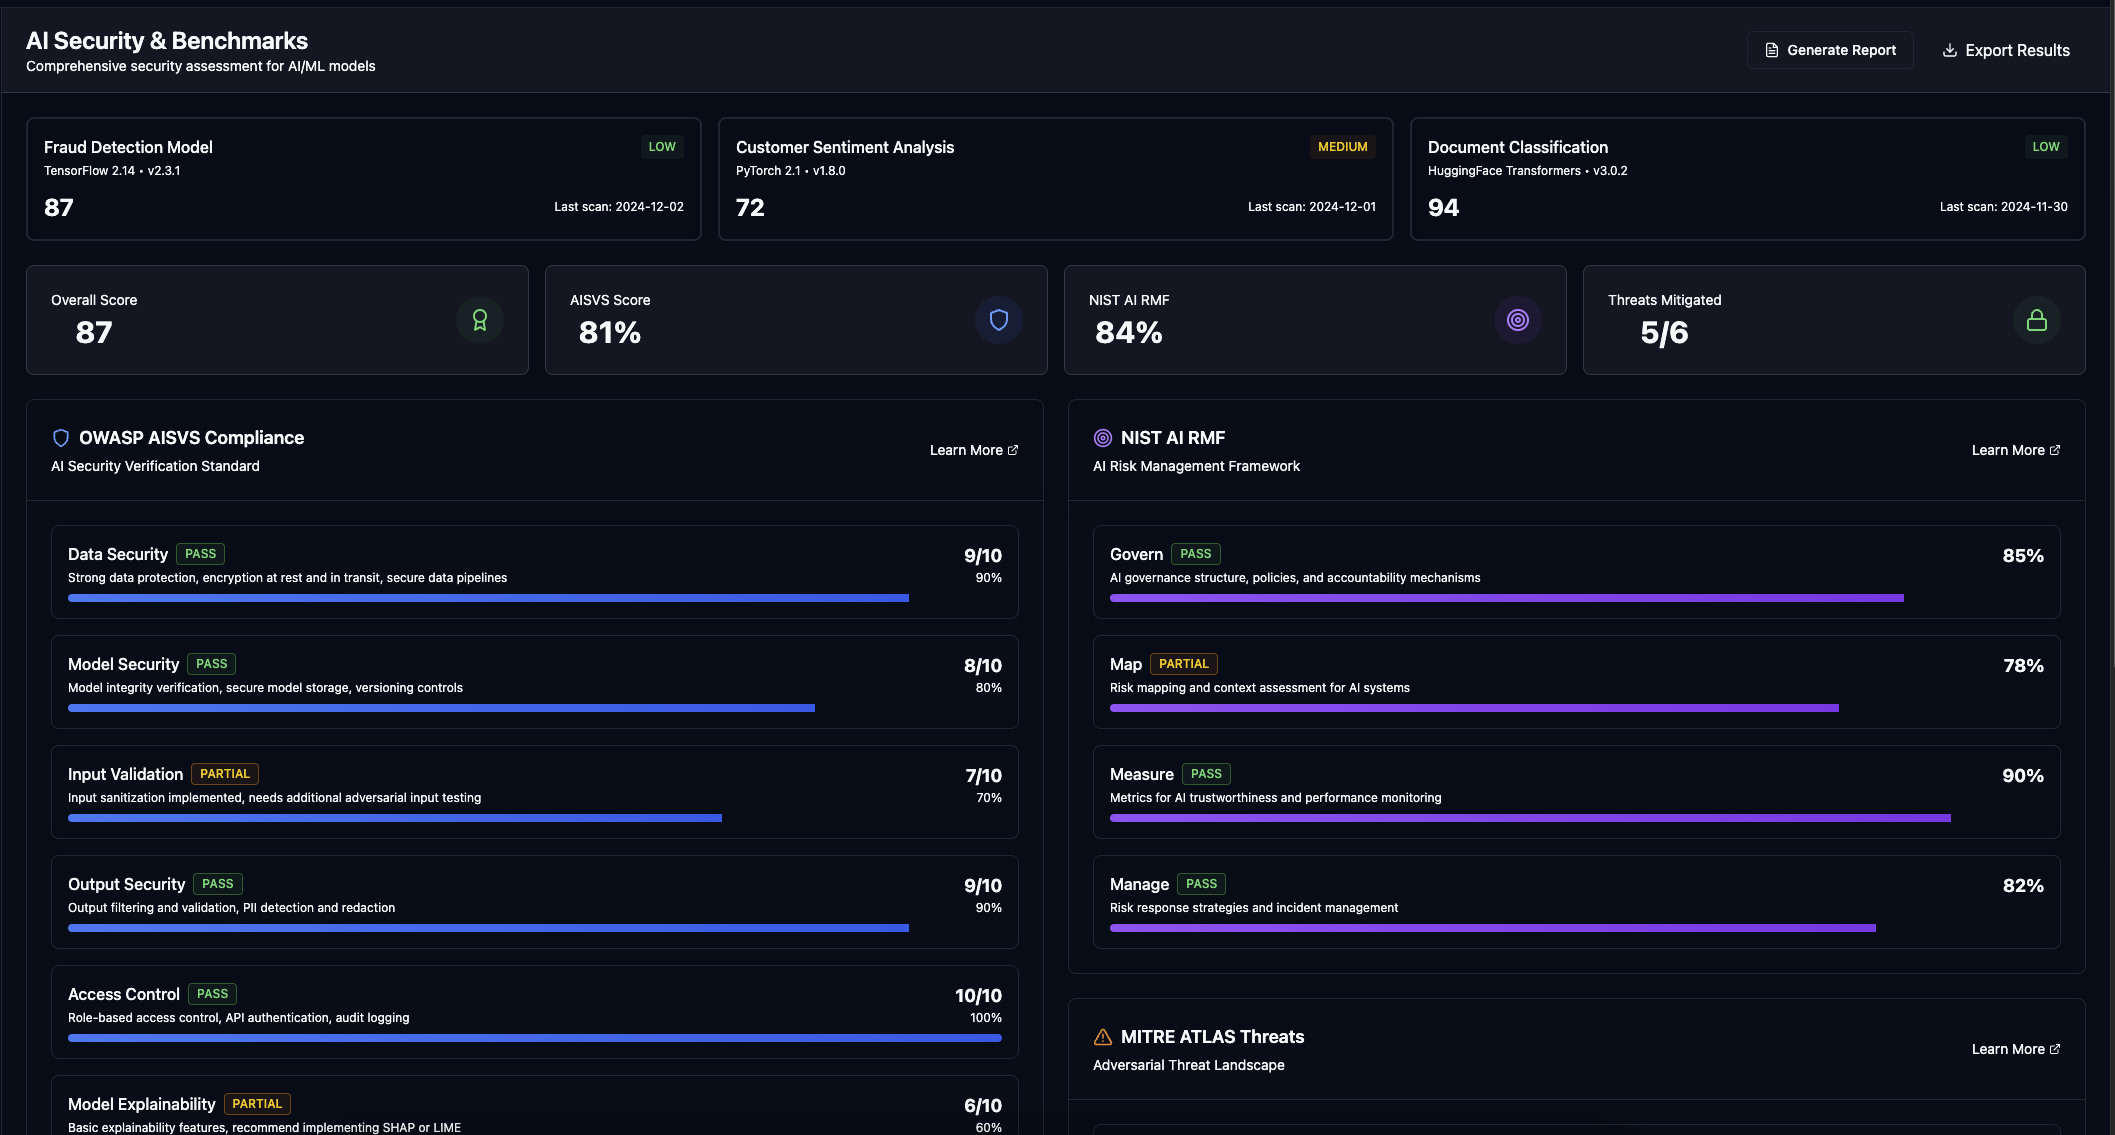Click the PARTIAL badge on Input Validation

(x=225, y=773)
